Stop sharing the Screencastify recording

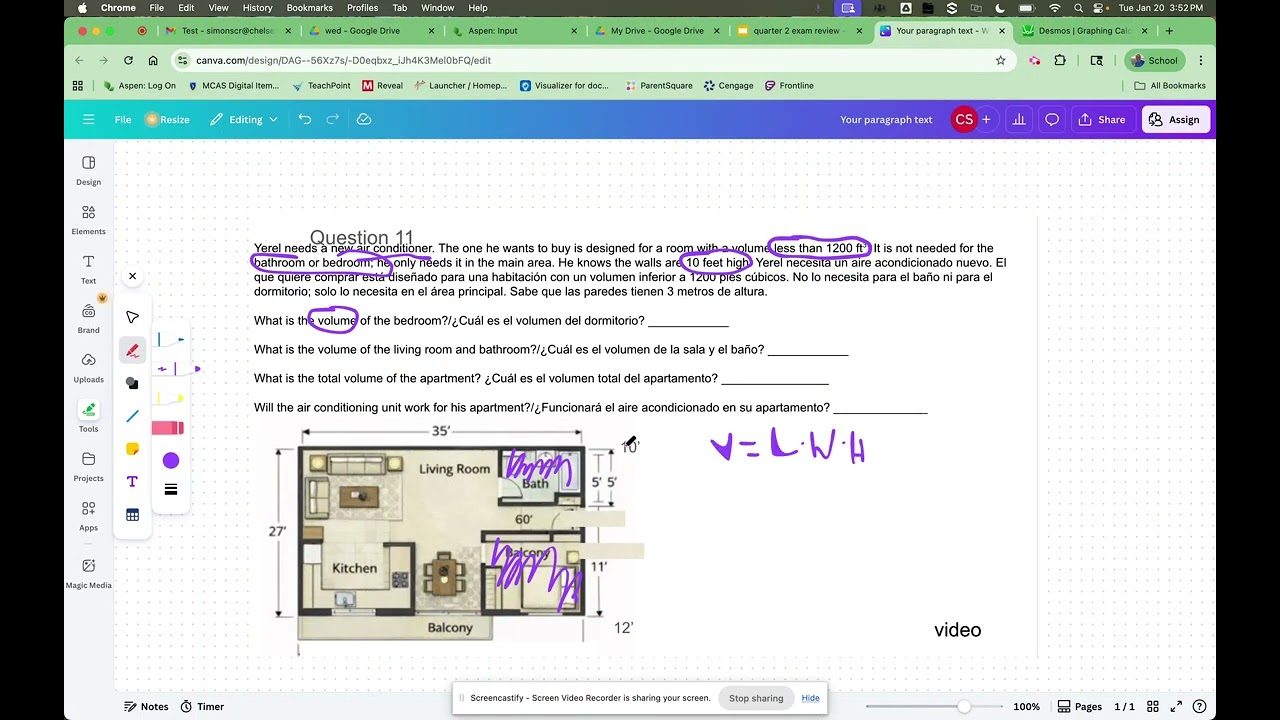pos(756,698)
